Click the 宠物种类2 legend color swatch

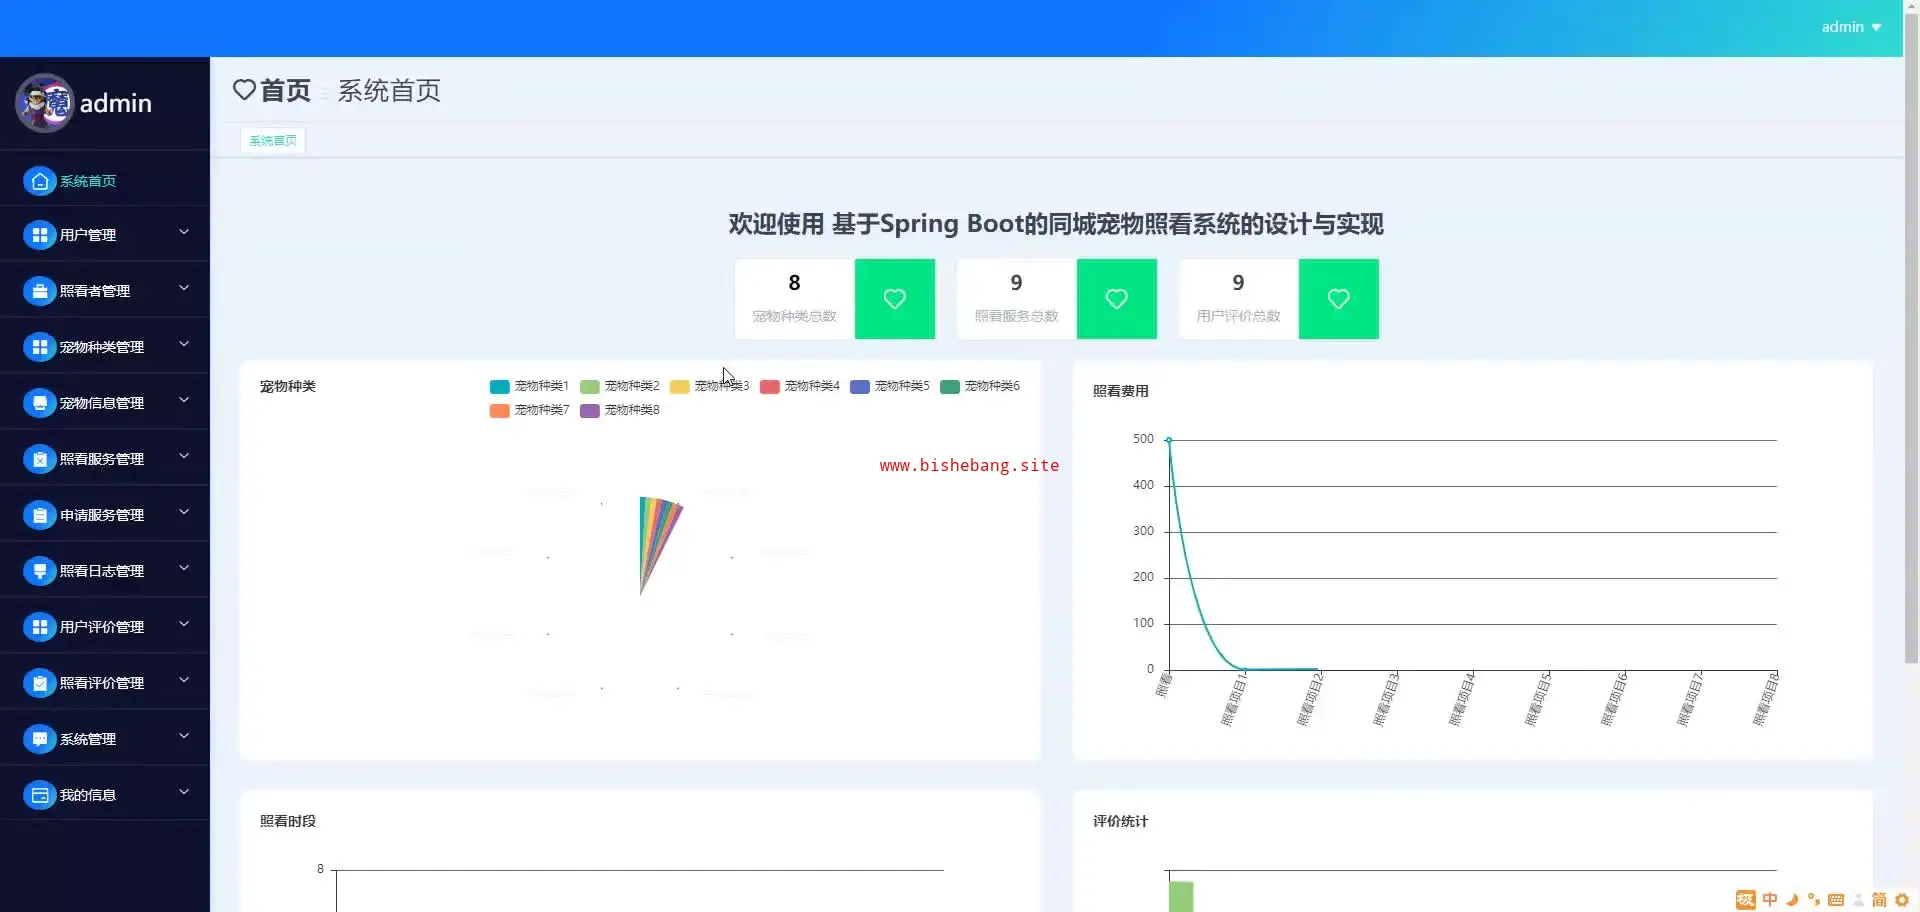point(590,387)
